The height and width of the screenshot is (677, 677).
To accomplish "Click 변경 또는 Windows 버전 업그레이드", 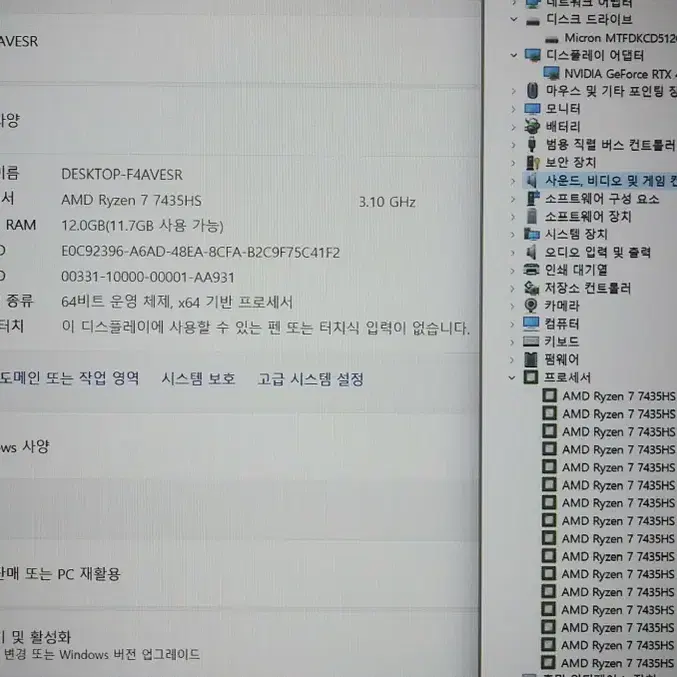I will [102, 655].
